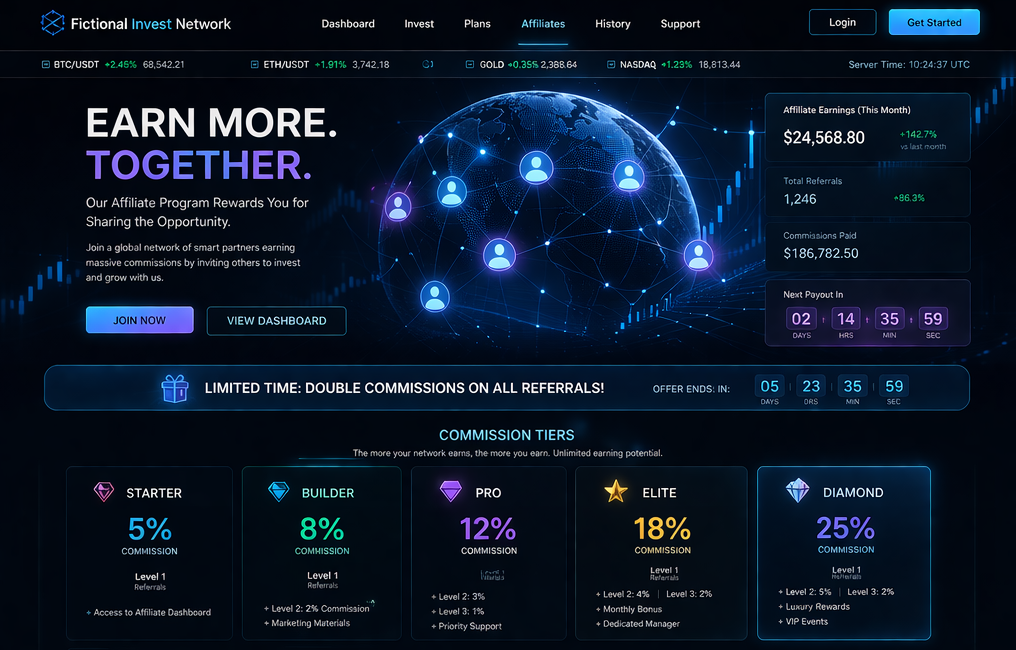Click the Get Started button
This screenshot has width=1016, height=650.
click(934, 22)
